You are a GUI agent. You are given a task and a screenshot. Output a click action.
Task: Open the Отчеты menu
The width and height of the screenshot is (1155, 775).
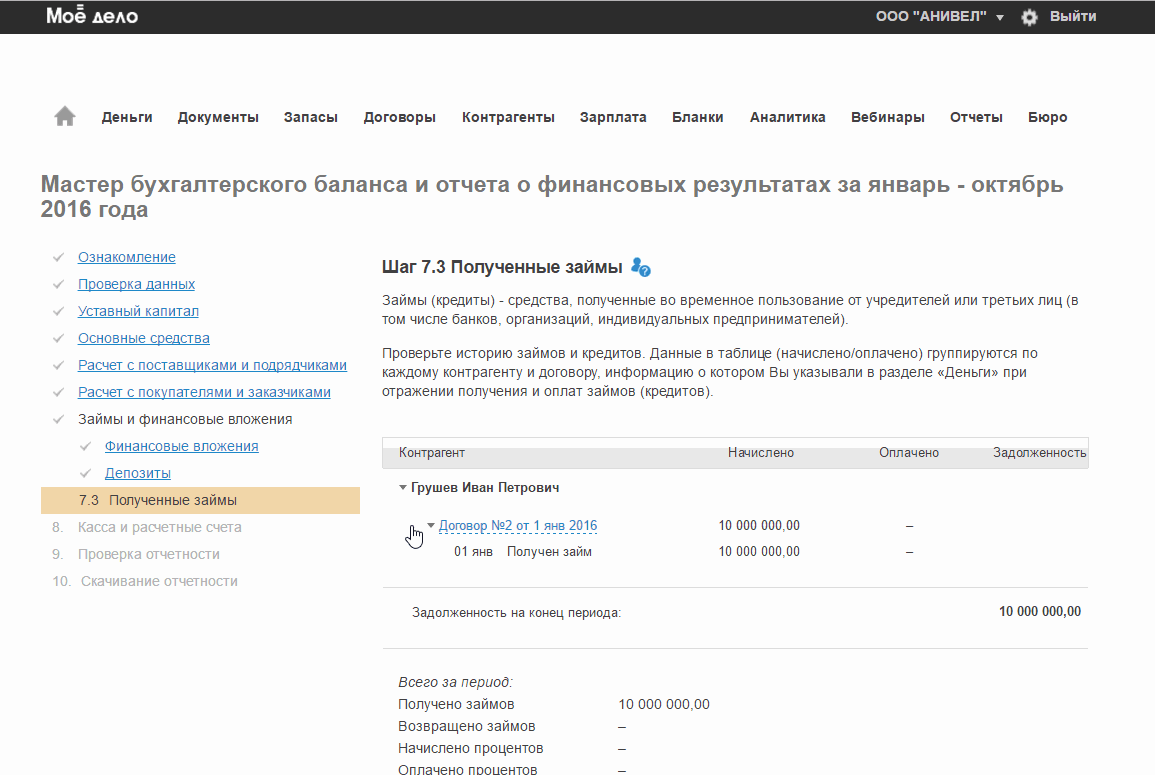tap(976, 117)
